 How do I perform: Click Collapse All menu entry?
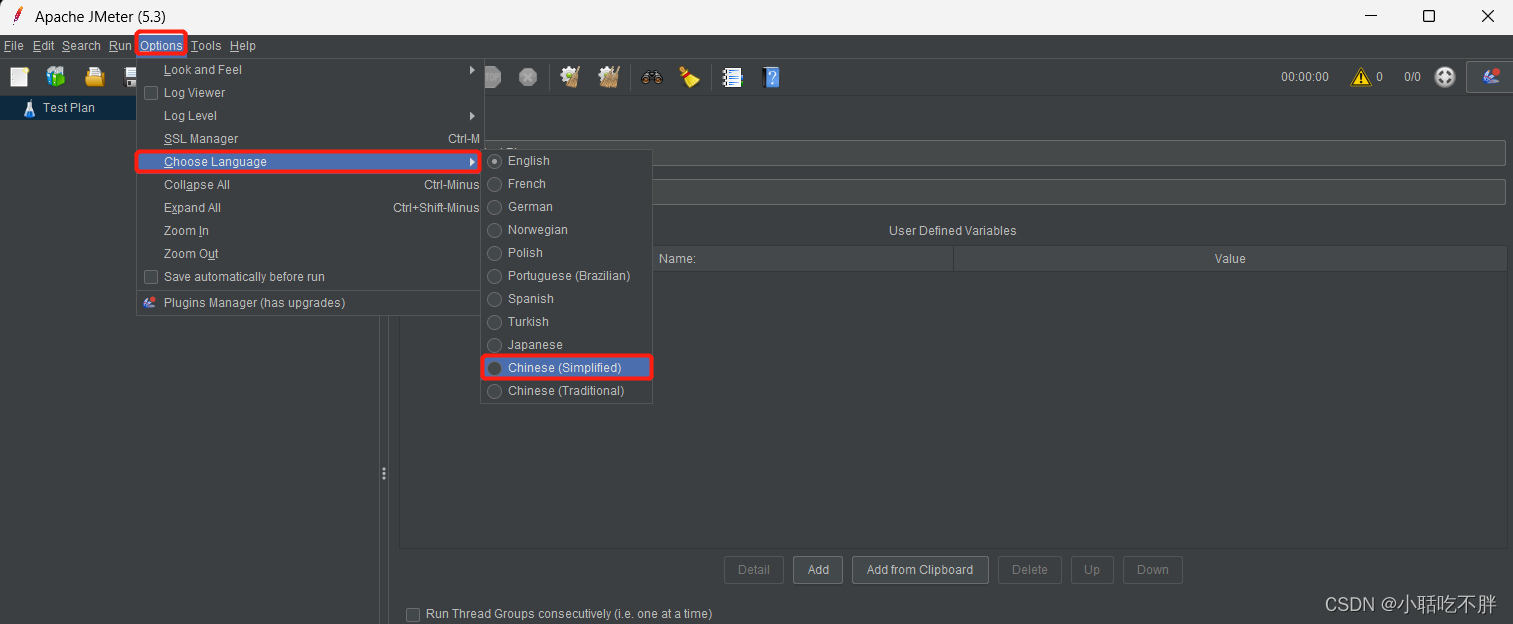pyautogui.click(x=310, y=185)
